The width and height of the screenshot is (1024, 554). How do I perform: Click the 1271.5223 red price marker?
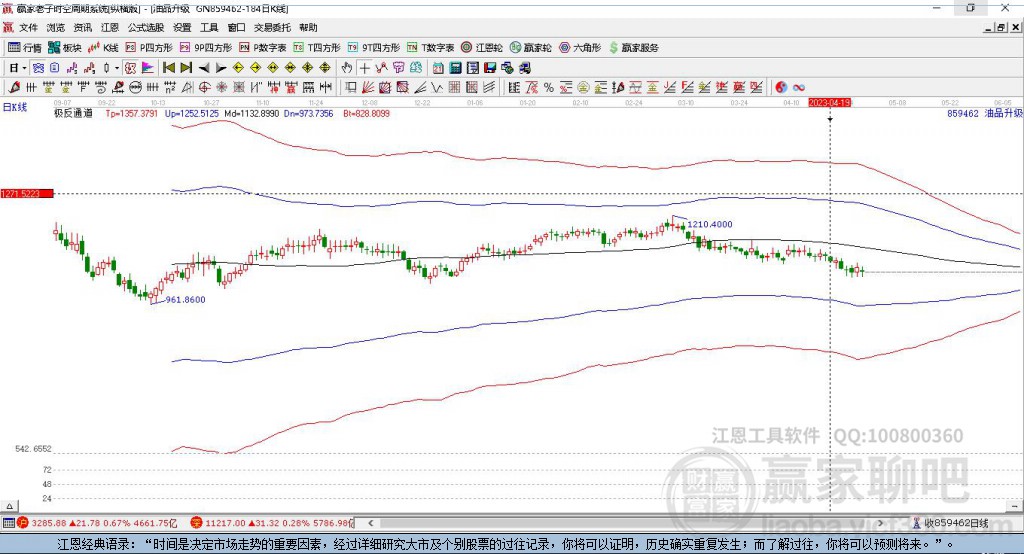point(27,193)
